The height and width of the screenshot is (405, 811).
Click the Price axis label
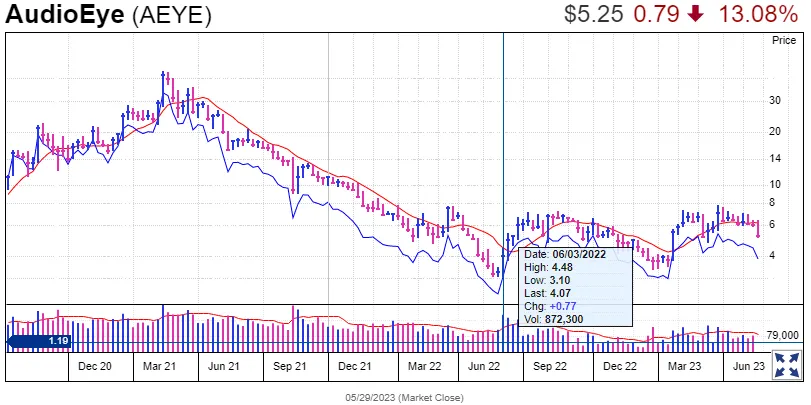784,40
